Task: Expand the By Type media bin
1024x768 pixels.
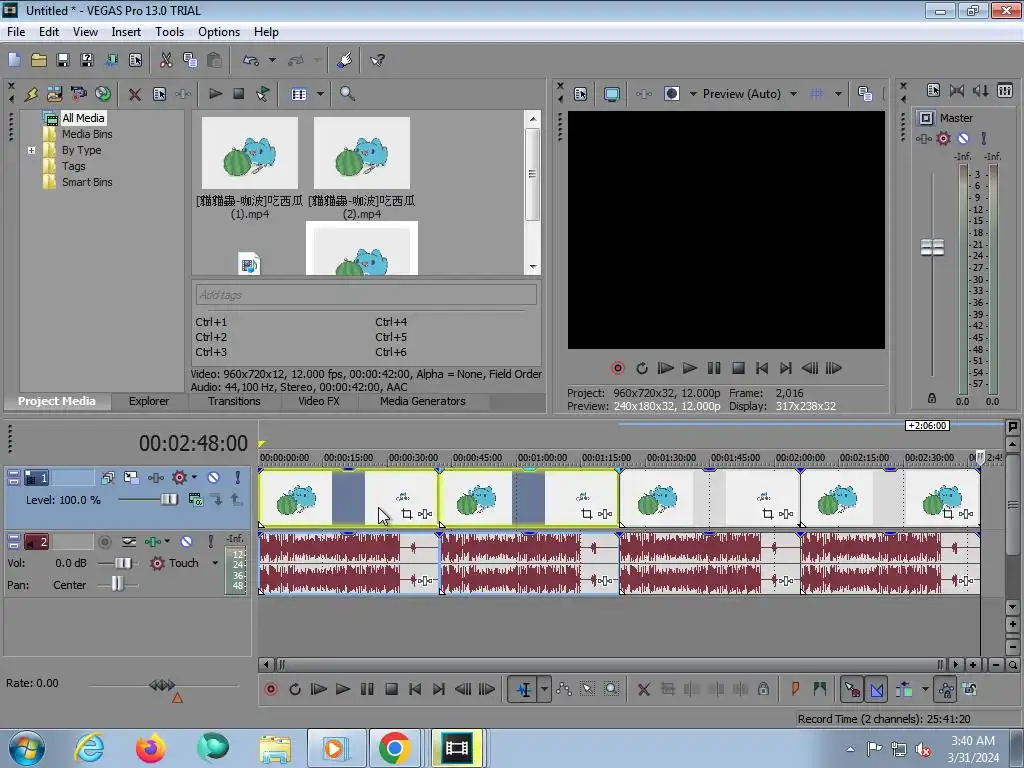Action: coord(31,150)
